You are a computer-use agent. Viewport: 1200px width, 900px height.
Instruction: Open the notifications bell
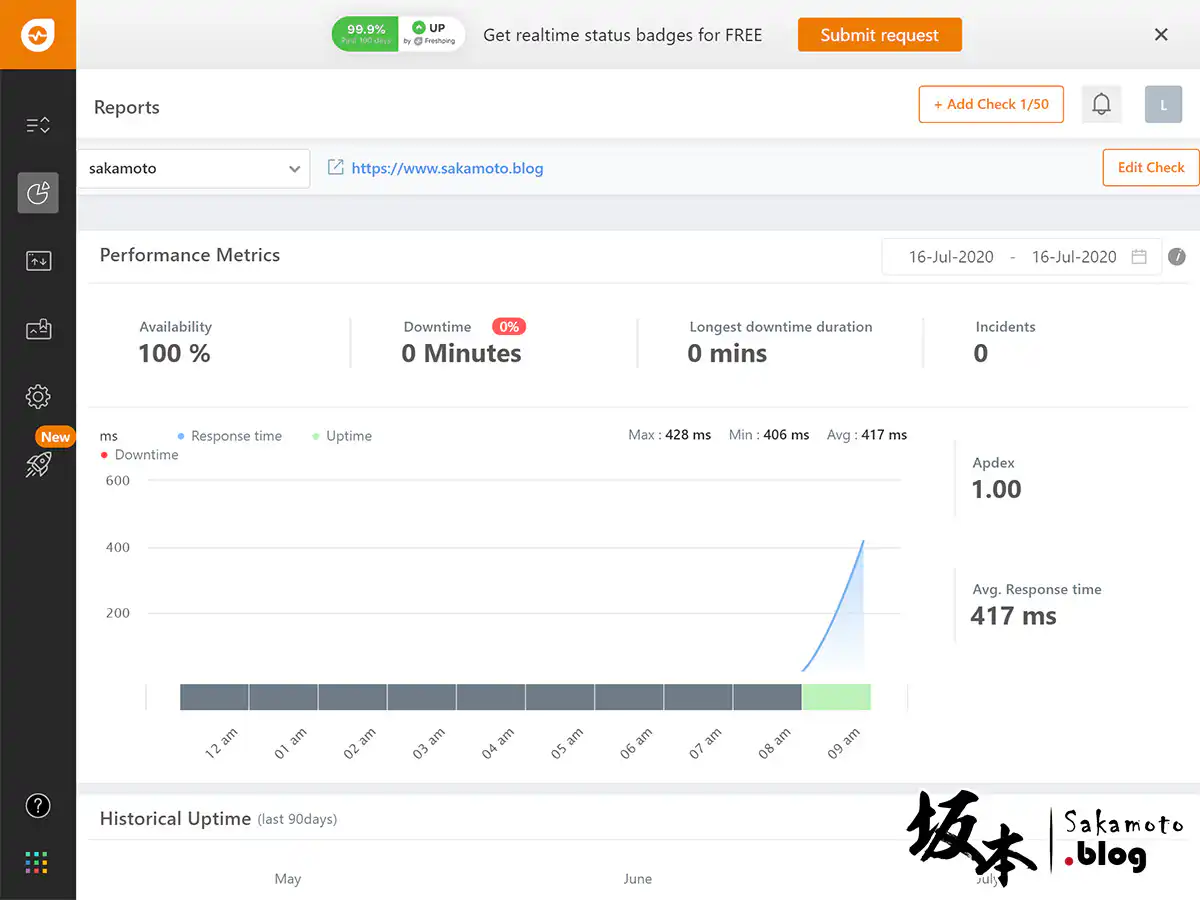click(x=1101, y=104)
